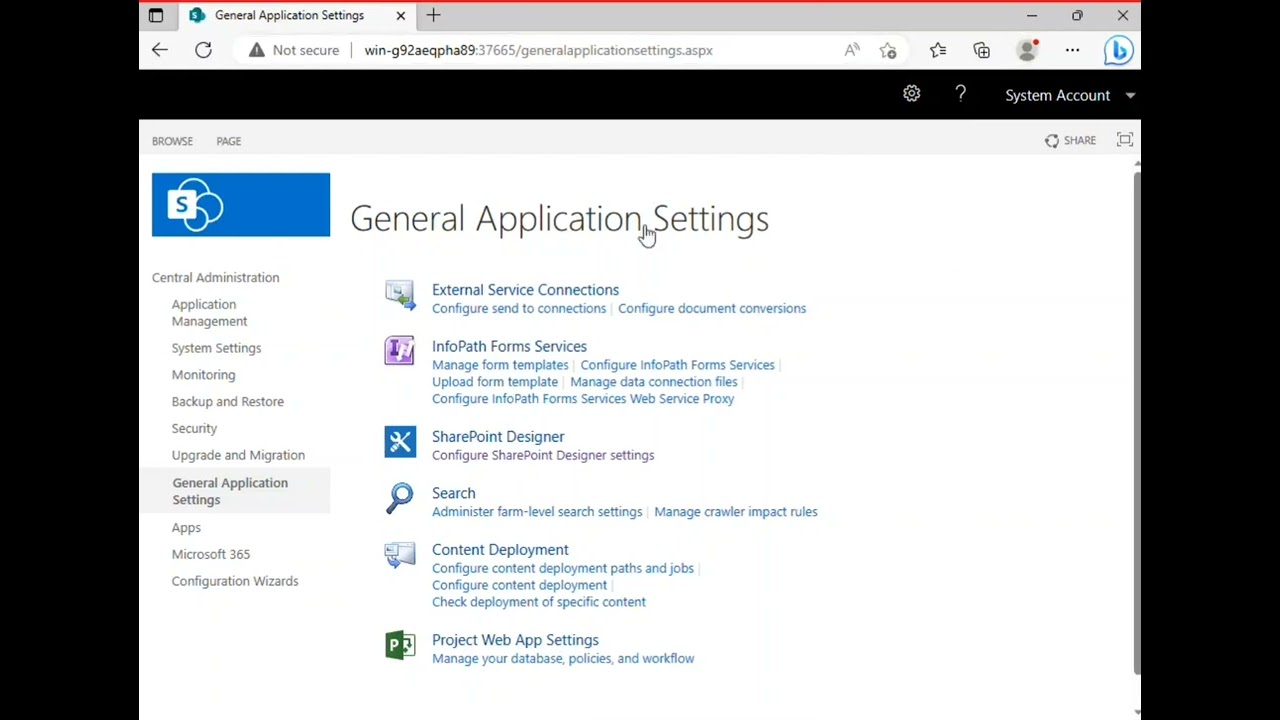Click the focus on content icon

click(1125, 140)
